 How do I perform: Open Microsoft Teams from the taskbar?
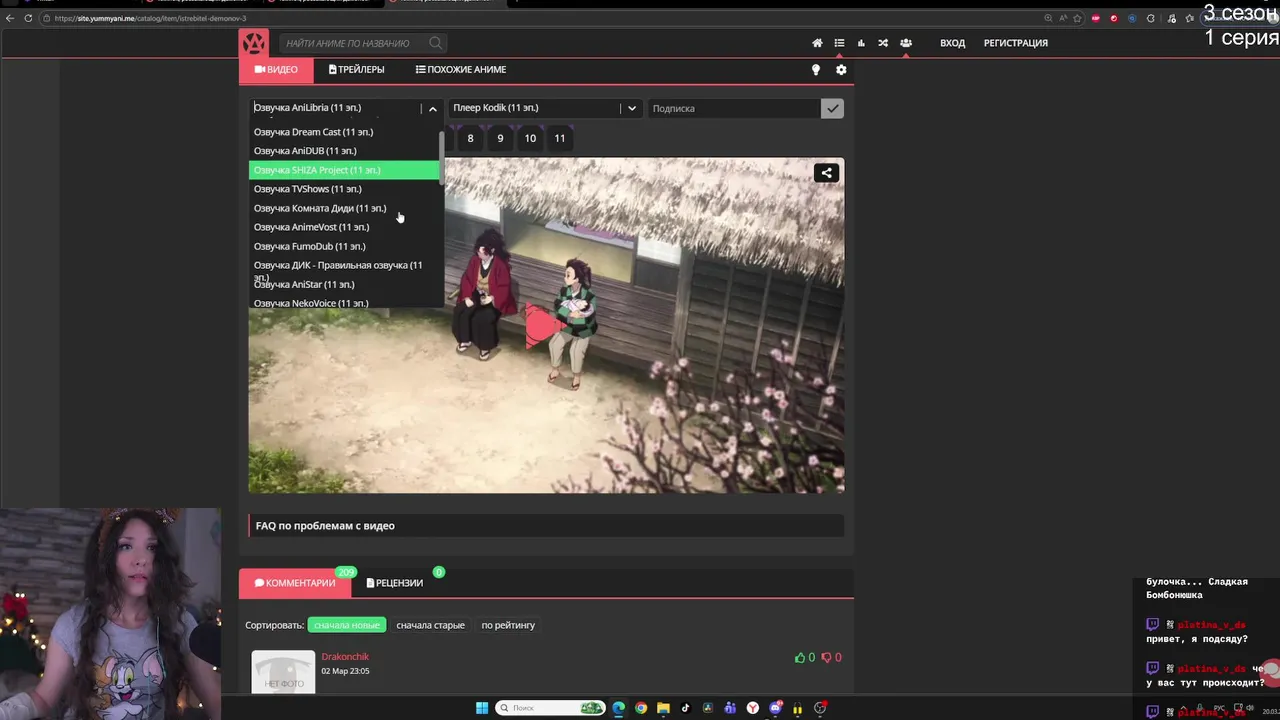pos(730,708)
